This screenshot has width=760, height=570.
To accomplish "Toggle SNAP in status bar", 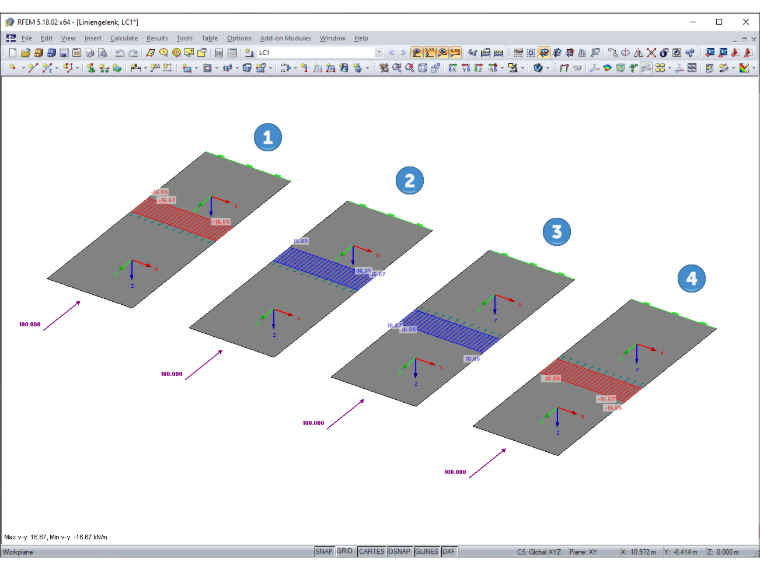I will click(324, 552).
